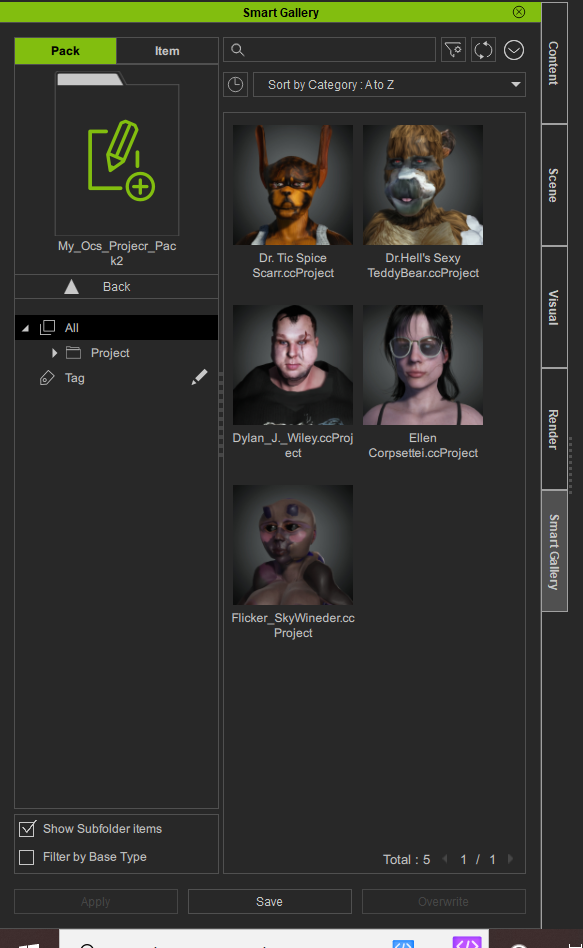
Task: Click the 'Total : 5' count text
Action: pos(406,860)
